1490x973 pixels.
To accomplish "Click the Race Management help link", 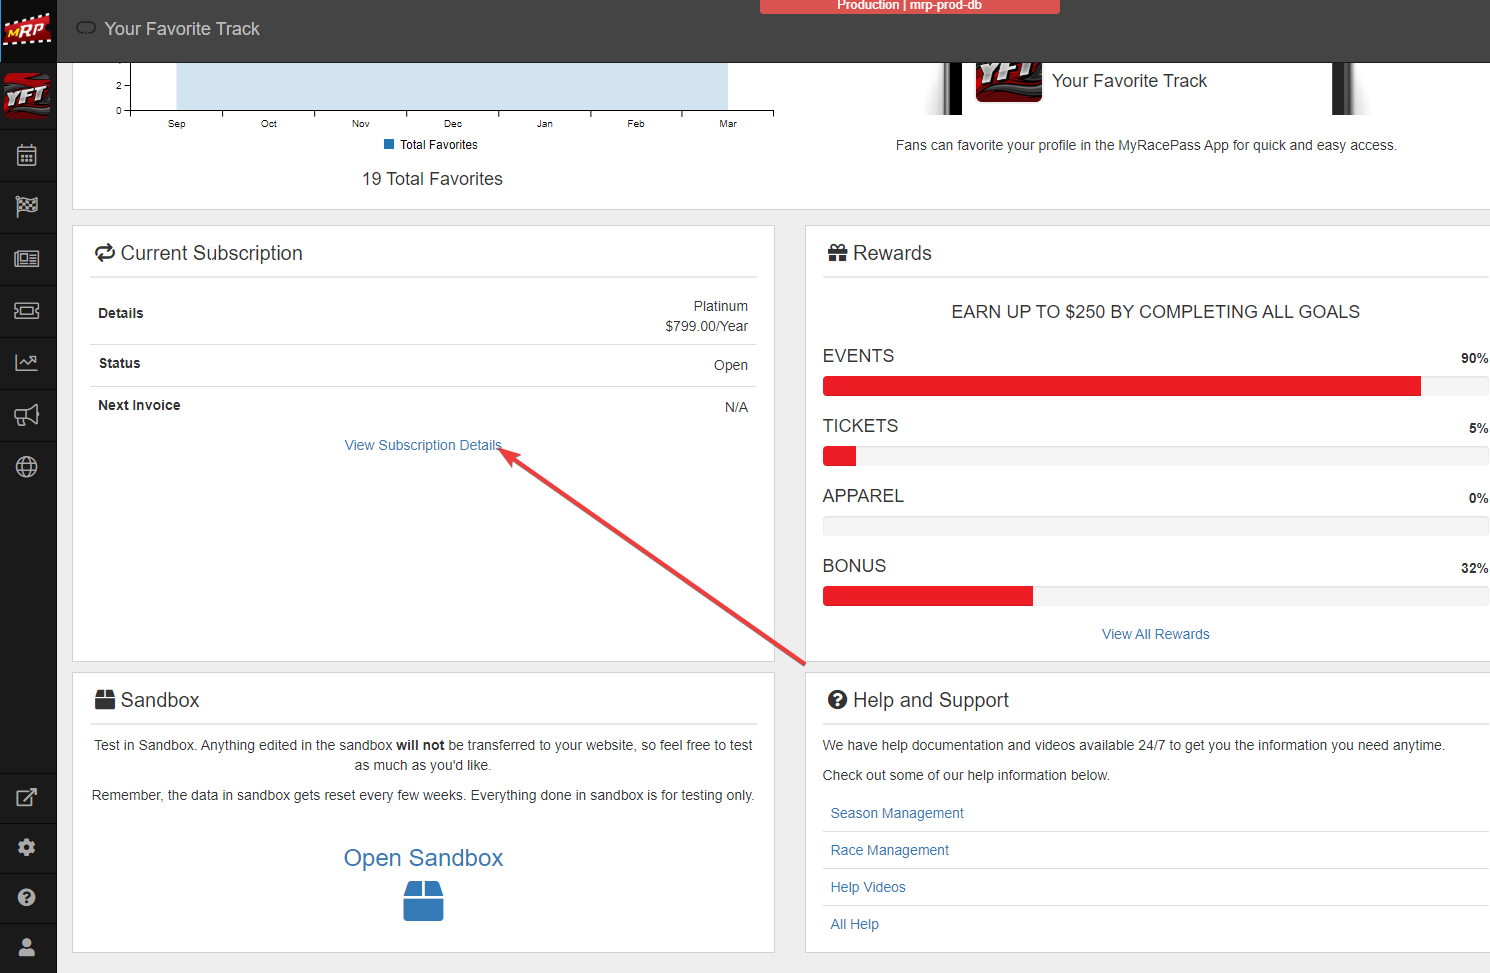I will pyautogui.click(x=889, y=850).
